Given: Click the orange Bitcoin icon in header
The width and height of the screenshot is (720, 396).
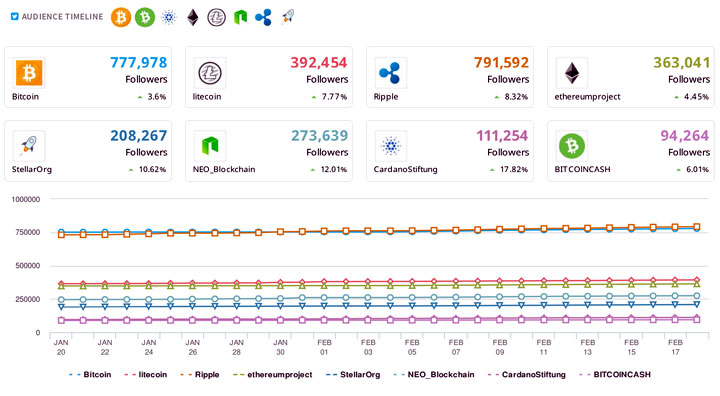Looking at the screenshot, I should [121, 17].
